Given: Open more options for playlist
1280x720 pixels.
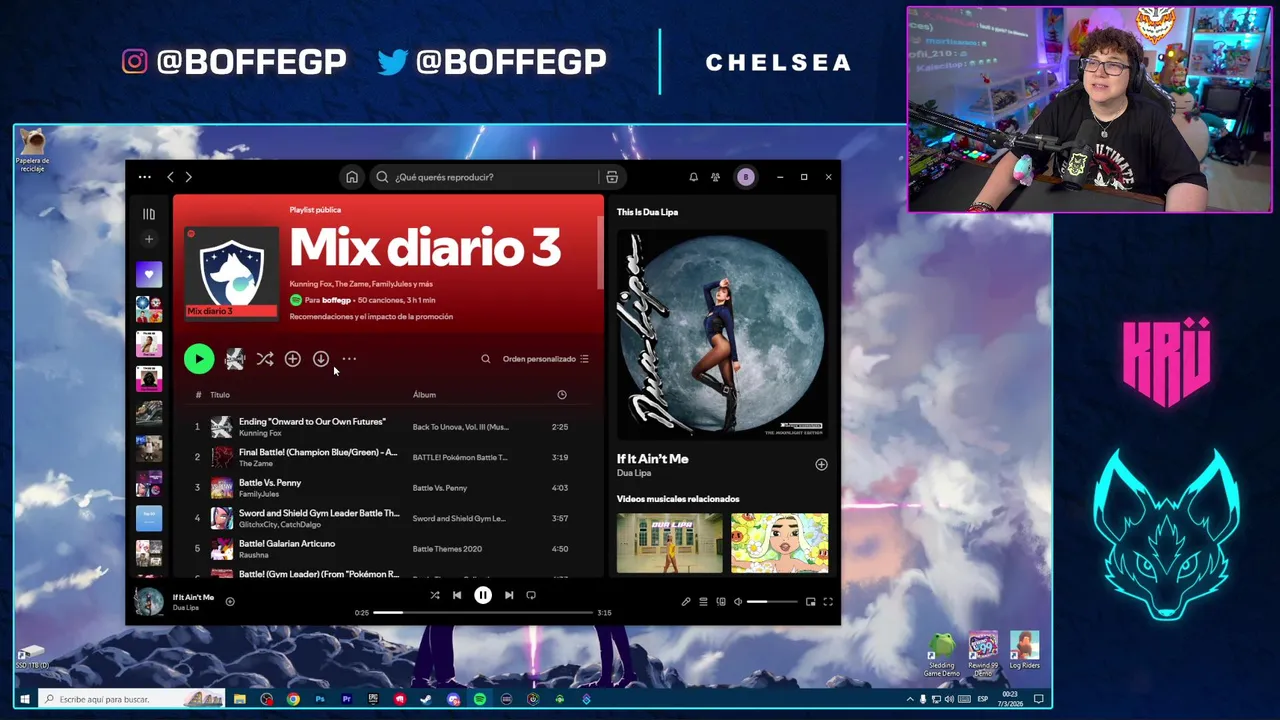Looking at the screenshot, I should click(349, 359).
